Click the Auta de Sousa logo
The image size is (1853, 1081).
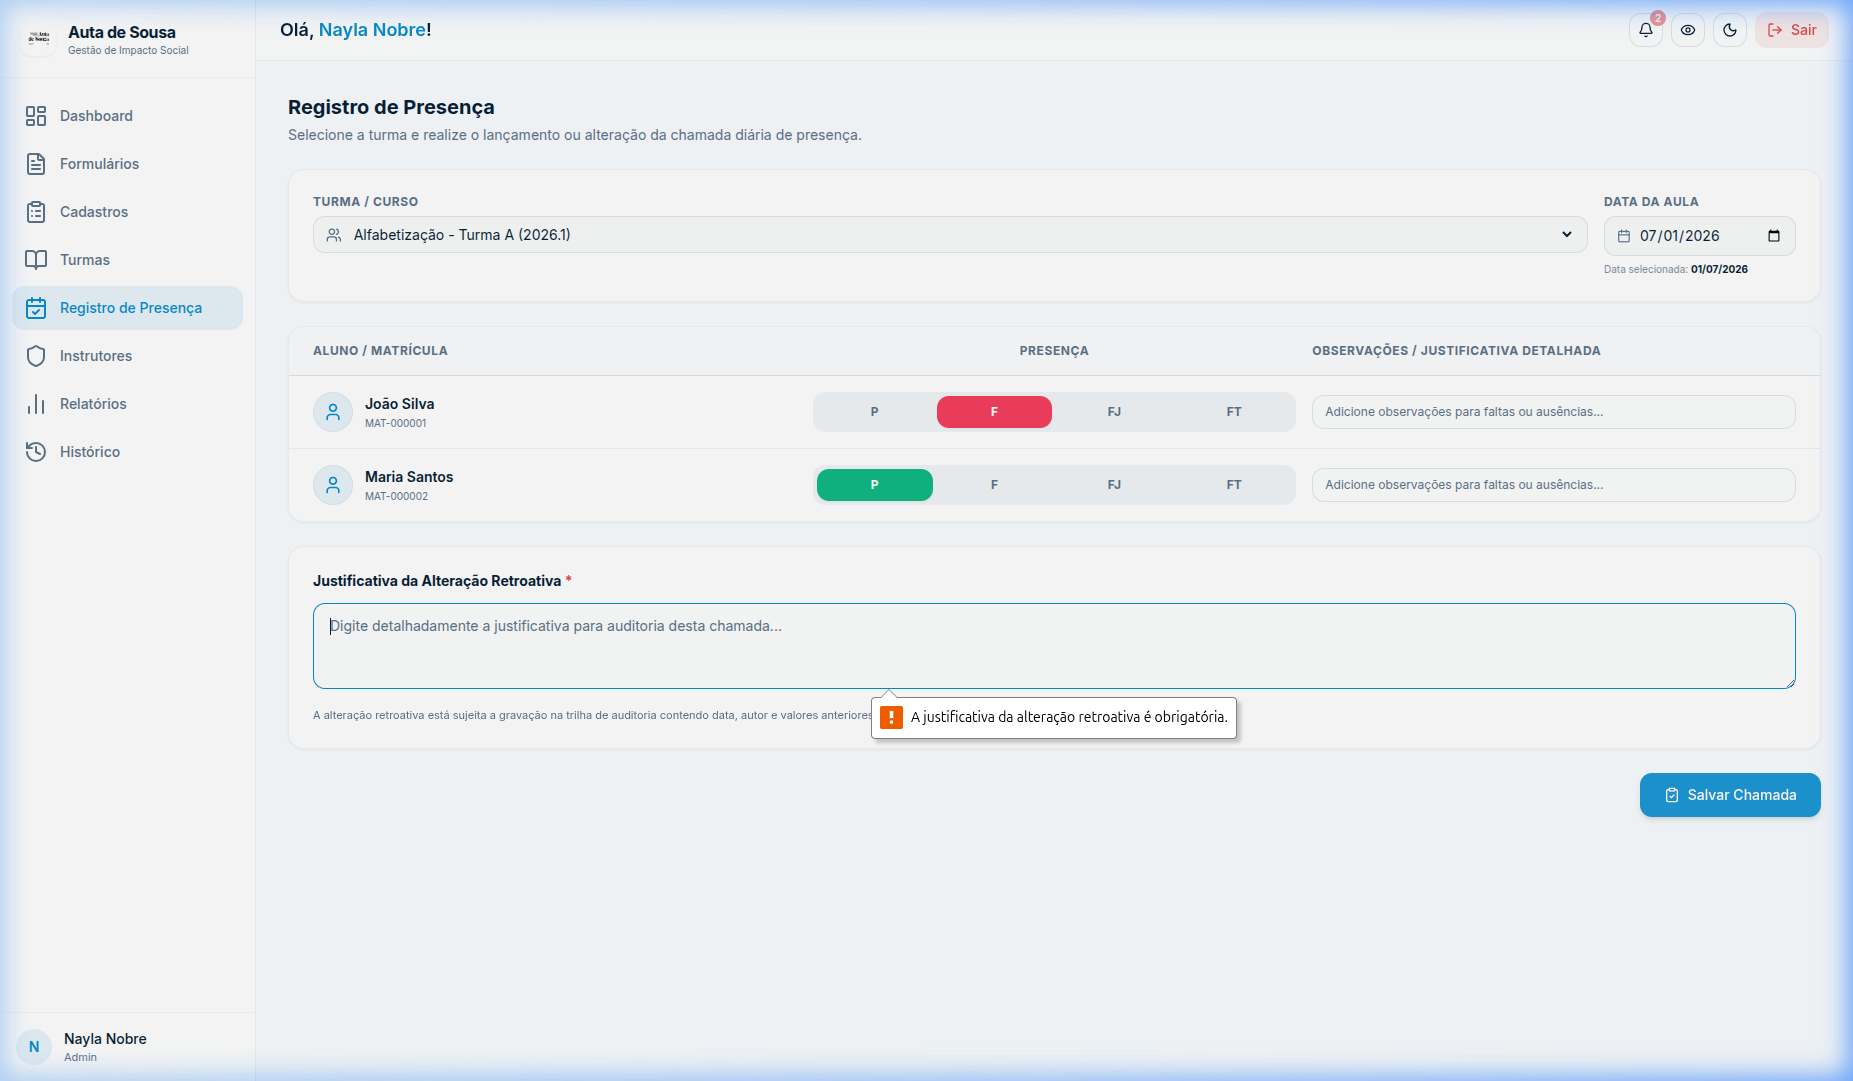[x=39, y=39]
